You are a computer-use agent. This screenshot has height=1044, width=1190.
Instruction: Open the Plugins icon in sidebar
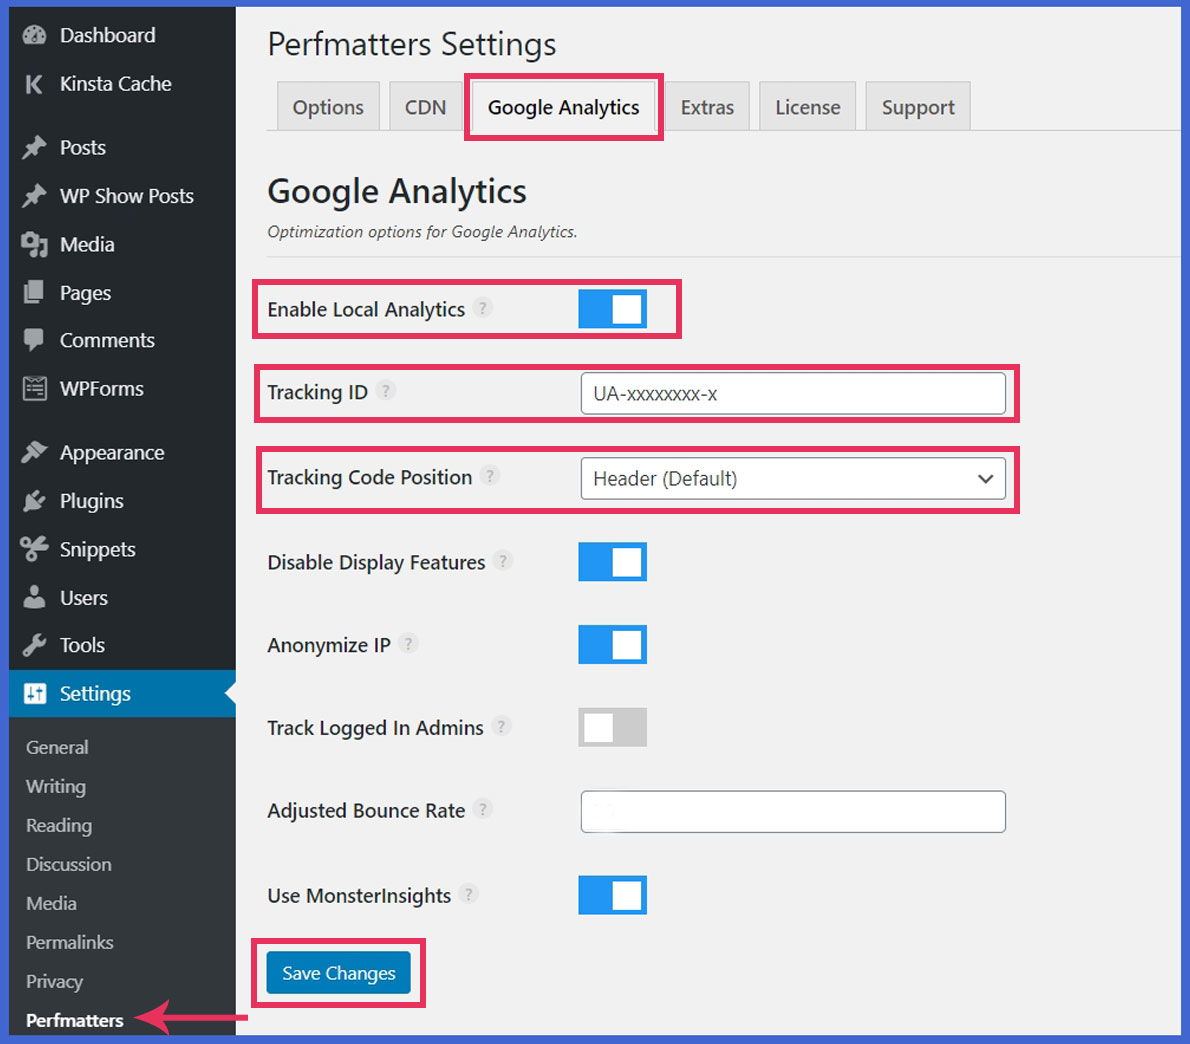coord(34,500)
